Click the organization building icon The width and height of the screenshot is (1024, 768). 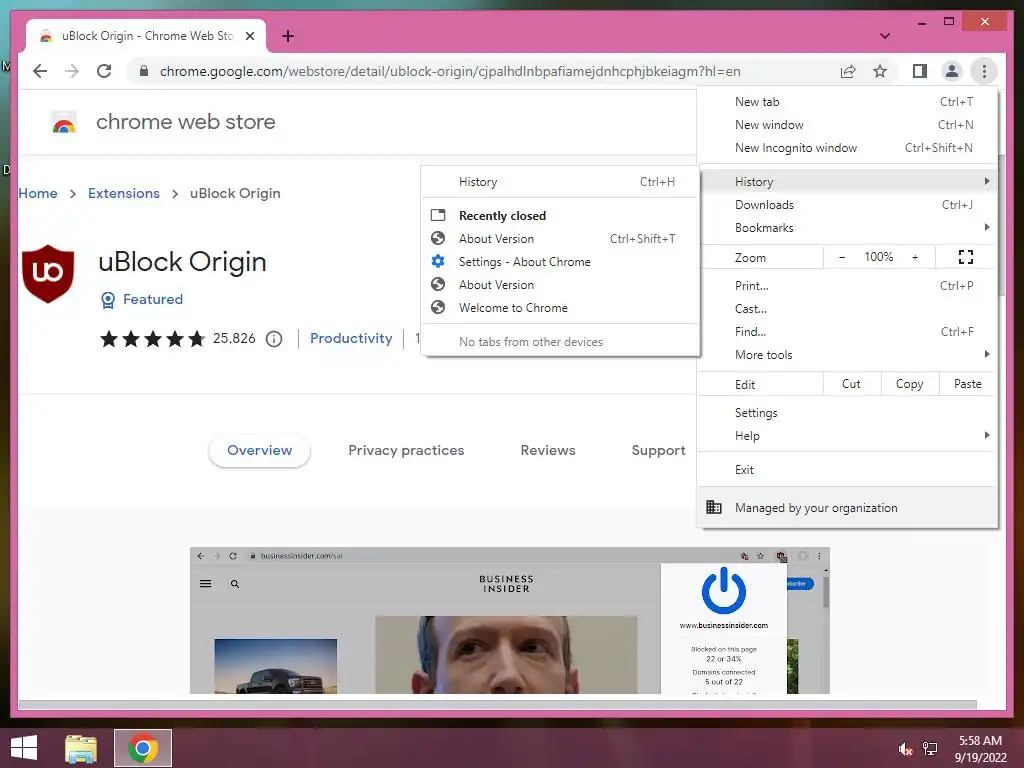click(714, 507)
